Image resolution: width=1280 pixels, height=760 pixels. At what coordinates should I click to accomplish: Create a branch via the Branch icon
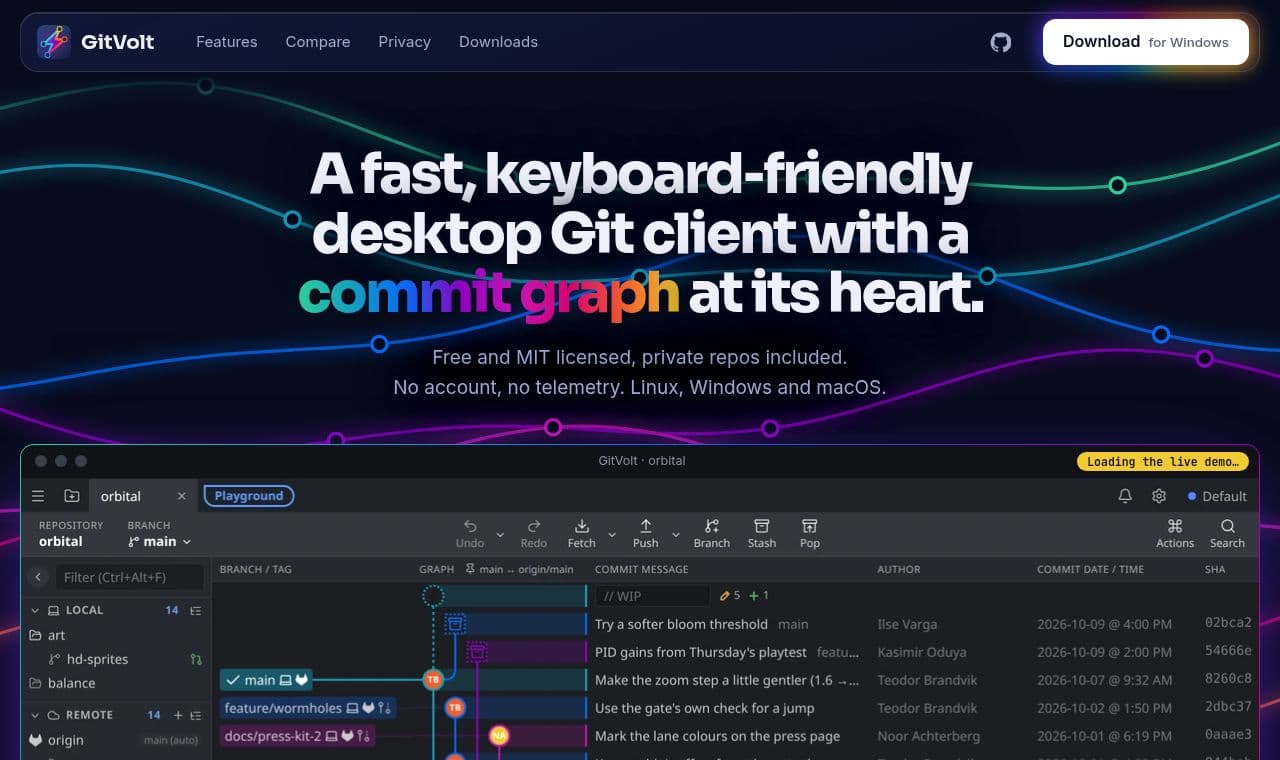click(712, 526)
